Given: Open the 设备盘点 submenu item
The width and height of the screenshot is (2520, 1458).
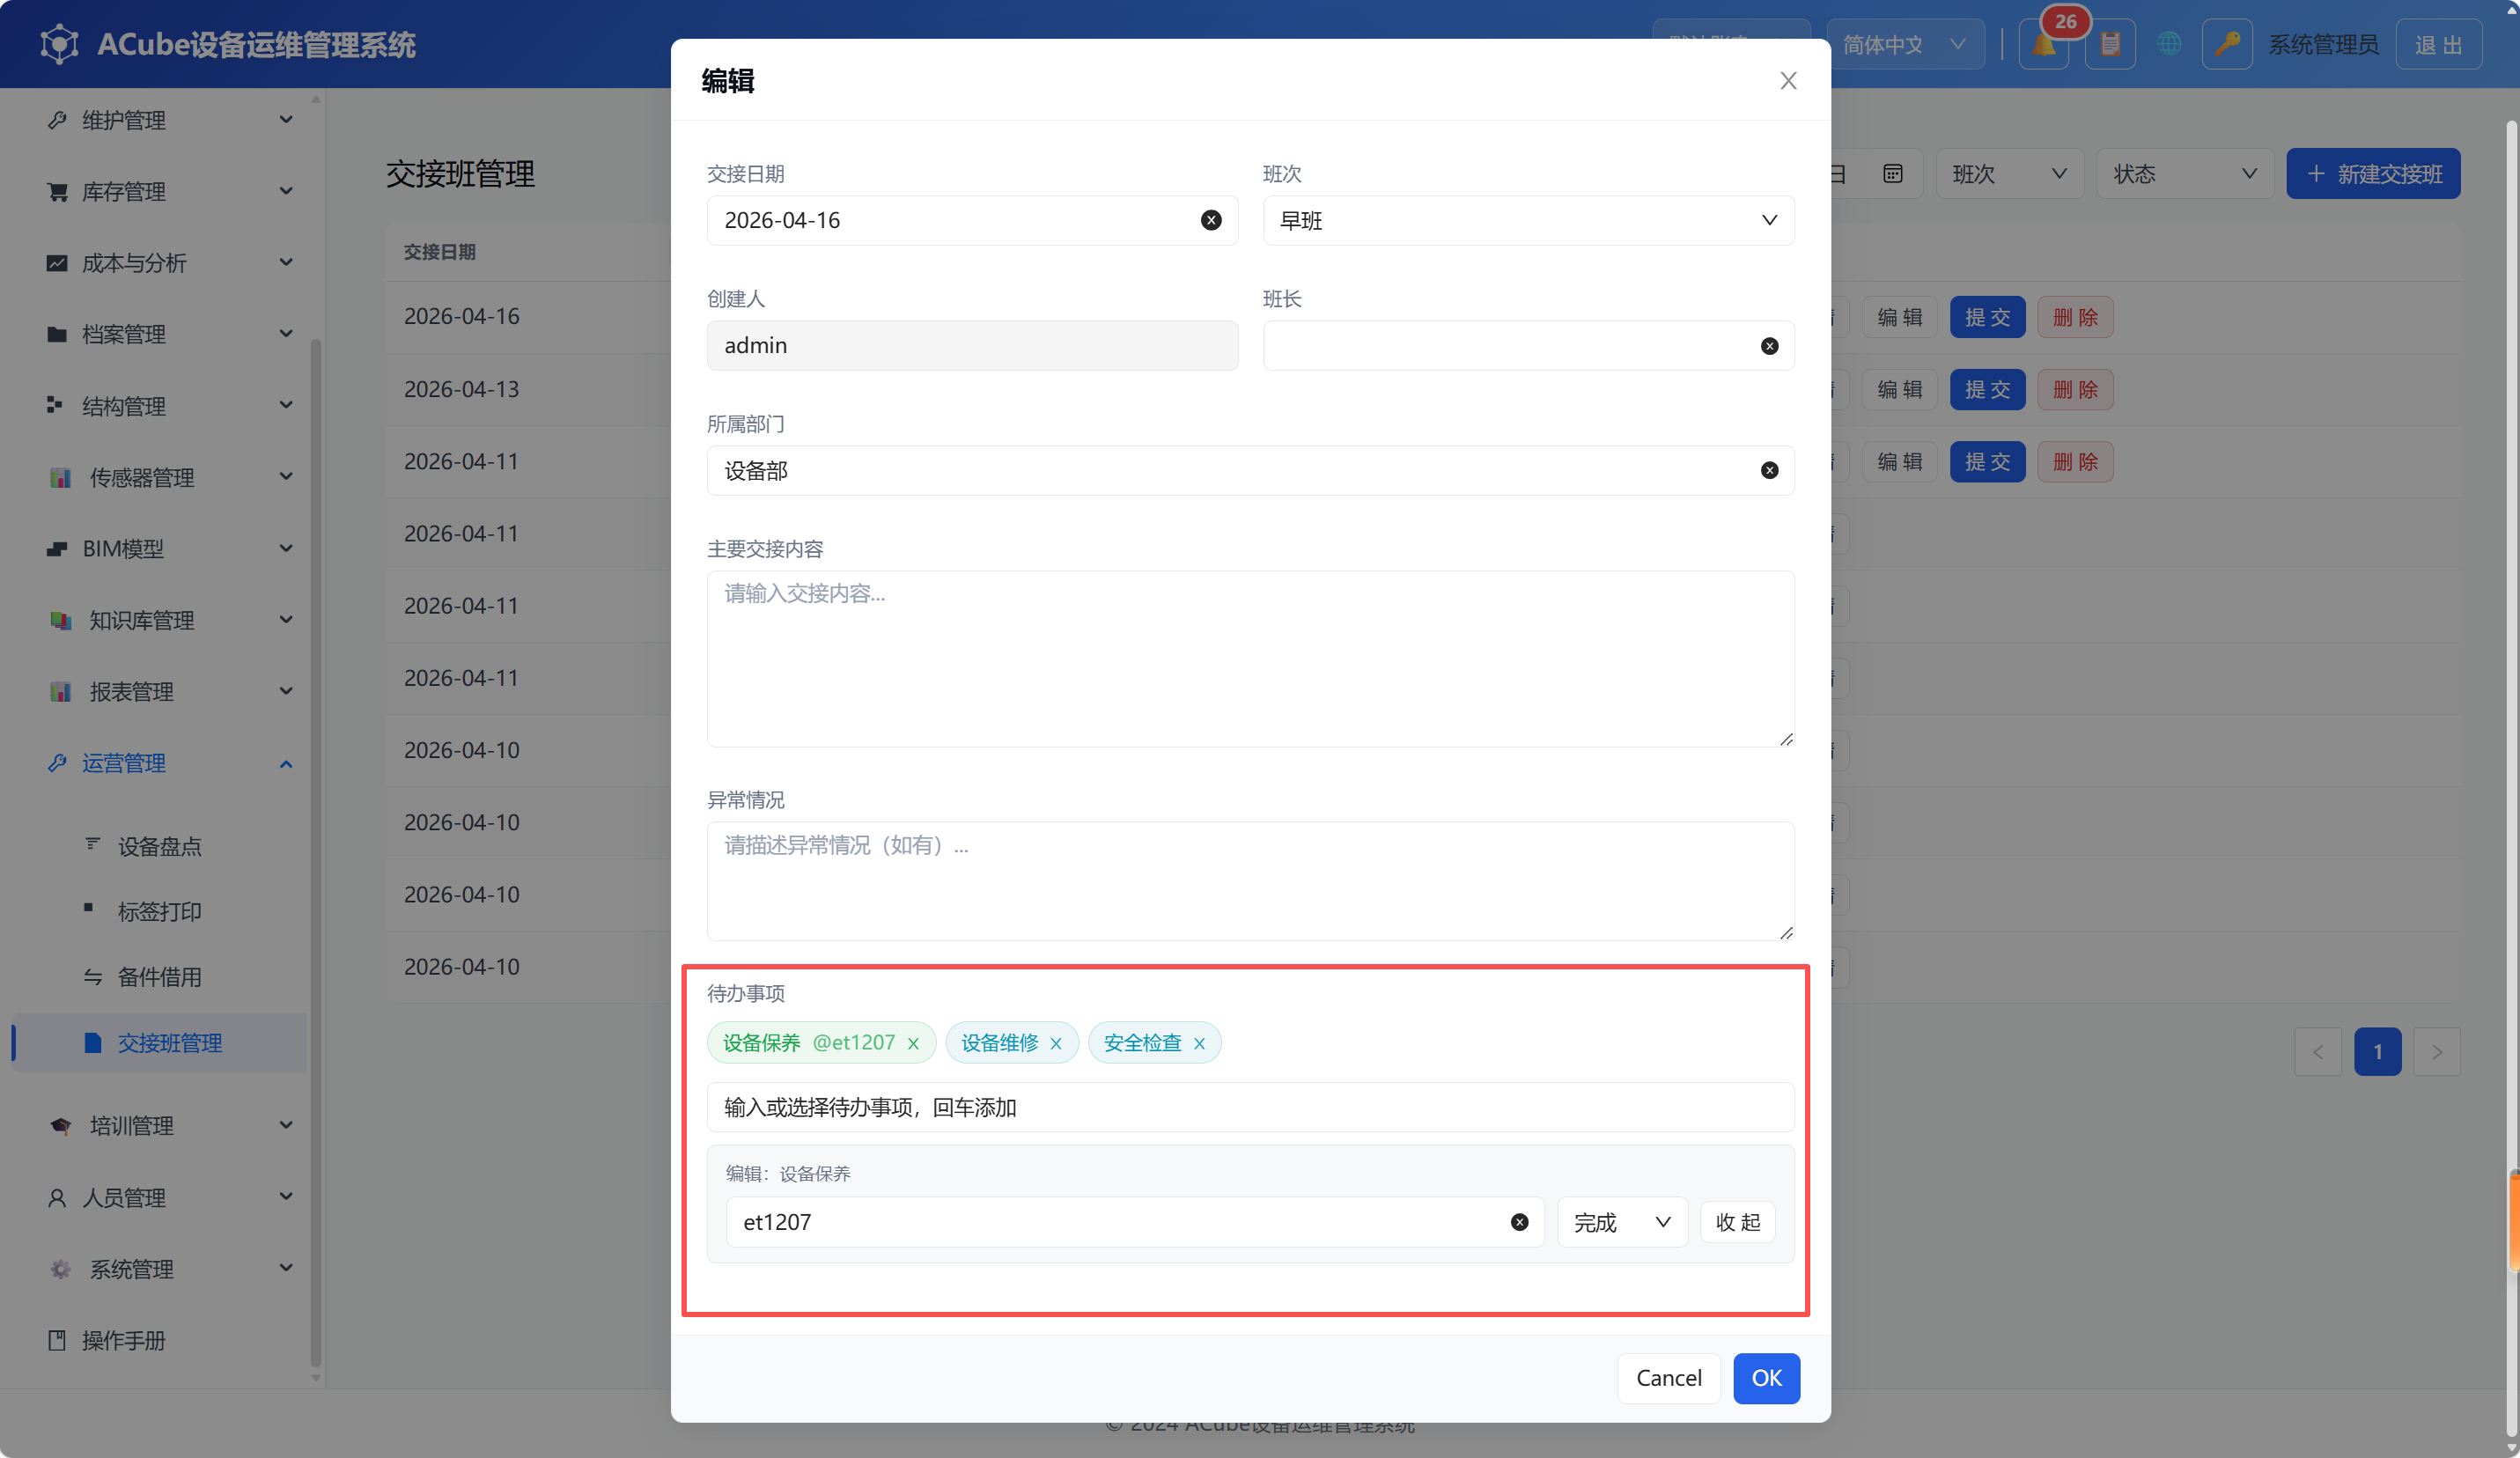Looking at the screenshot, I should [x=160, y=846].
